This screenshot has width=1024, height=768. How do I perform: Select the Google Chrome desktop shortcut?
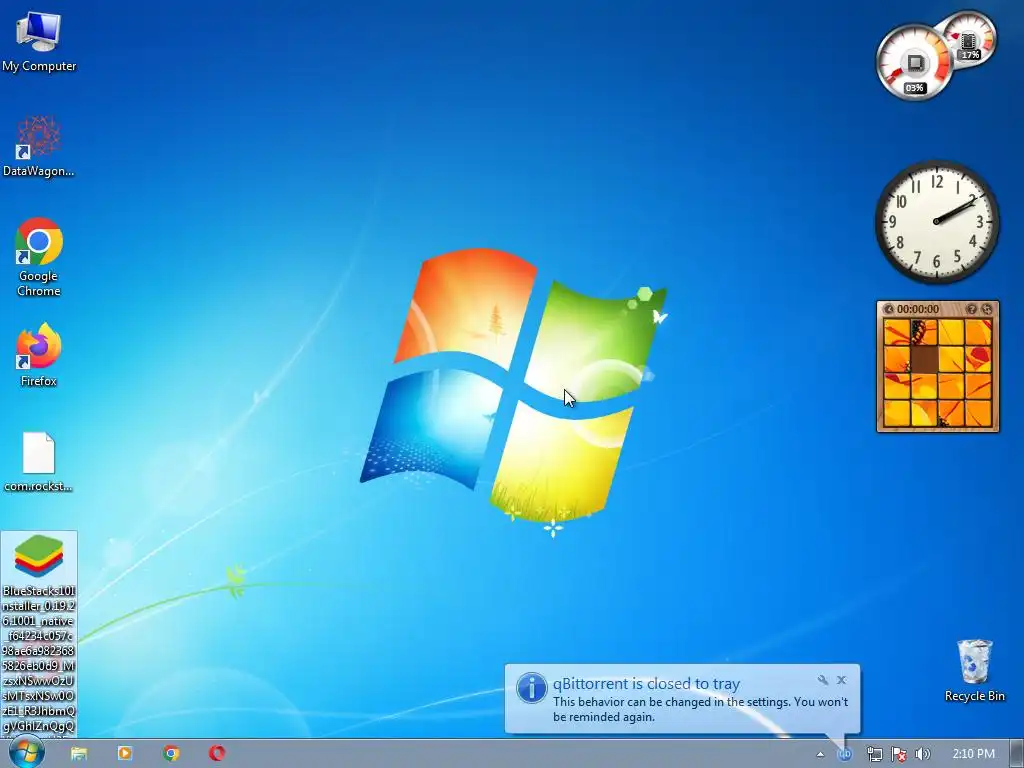39,257
